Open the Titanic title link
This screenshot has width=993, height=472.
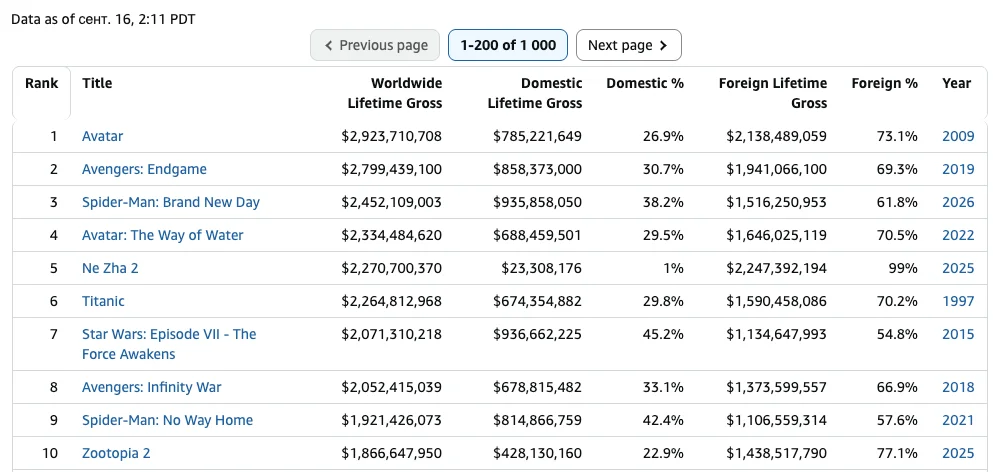click(x=103, y=301)
